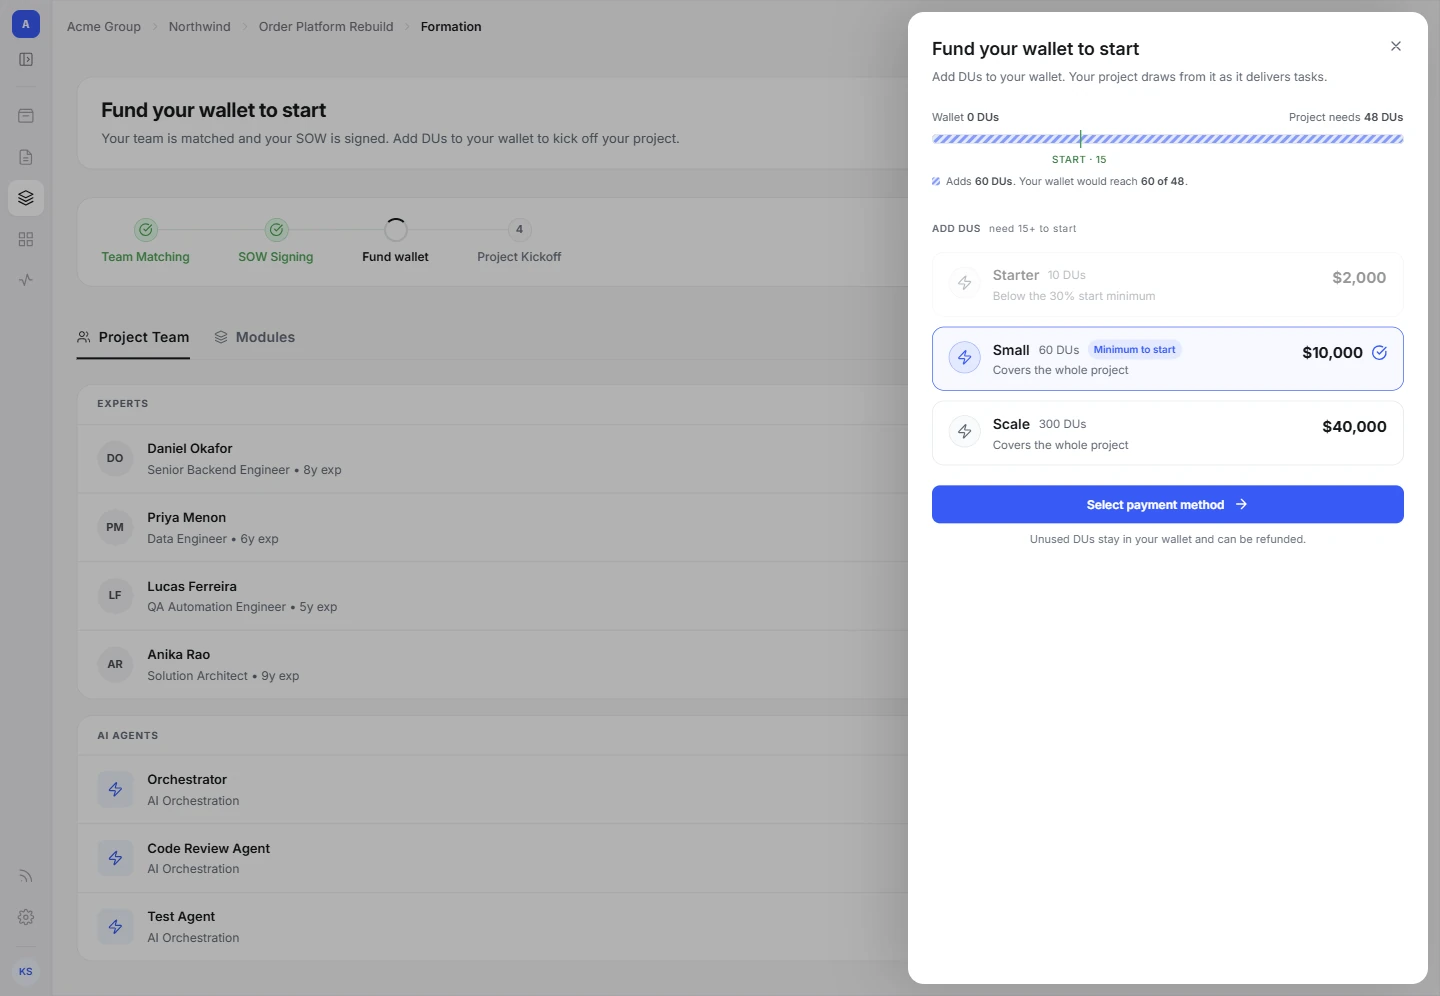Image resolution: width=1440 pixels, height=996 pixels.
Task: Click the LF avatar of Lucas Ferreira
Action: click(x=115, y=595)
